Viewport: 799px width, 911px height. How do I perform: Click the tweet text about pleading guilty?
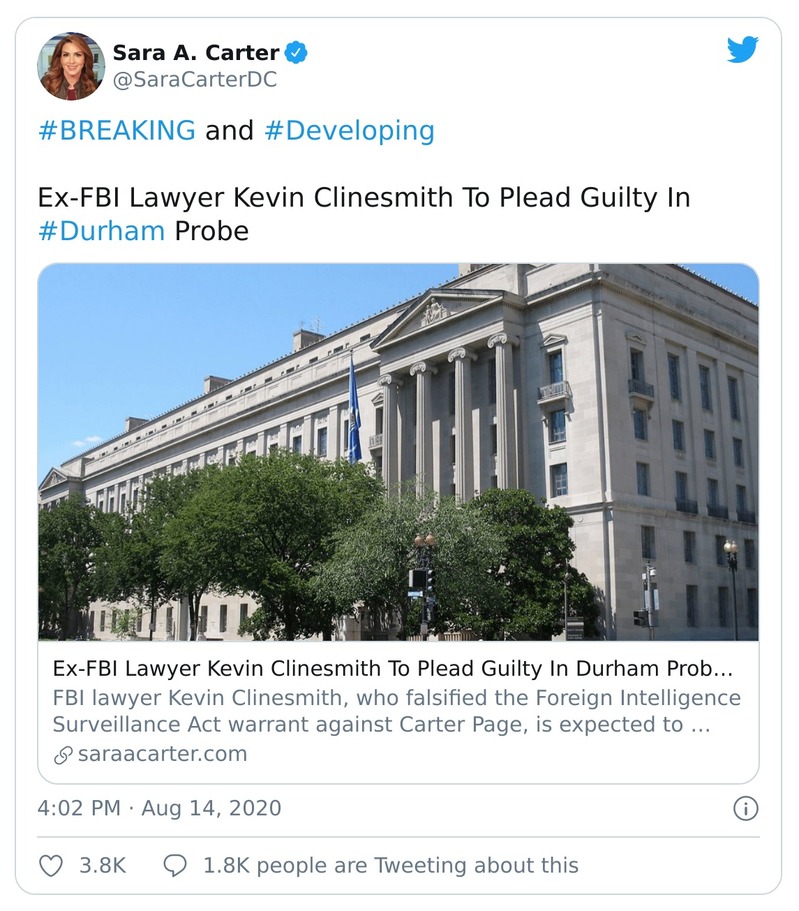click(364, 198)
